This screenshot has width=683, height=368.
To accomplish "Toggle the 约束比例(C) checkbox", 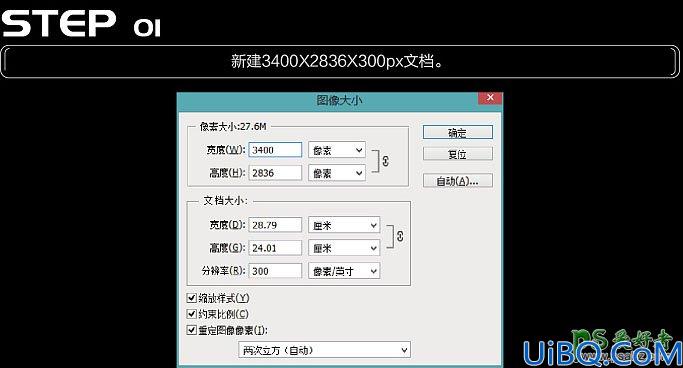I will pyautogui.click(x=191, y=314).
